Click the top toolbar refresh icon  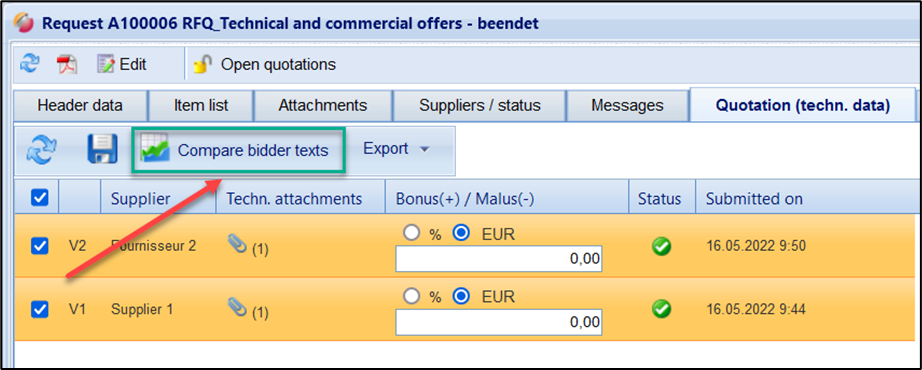(29, 64)
